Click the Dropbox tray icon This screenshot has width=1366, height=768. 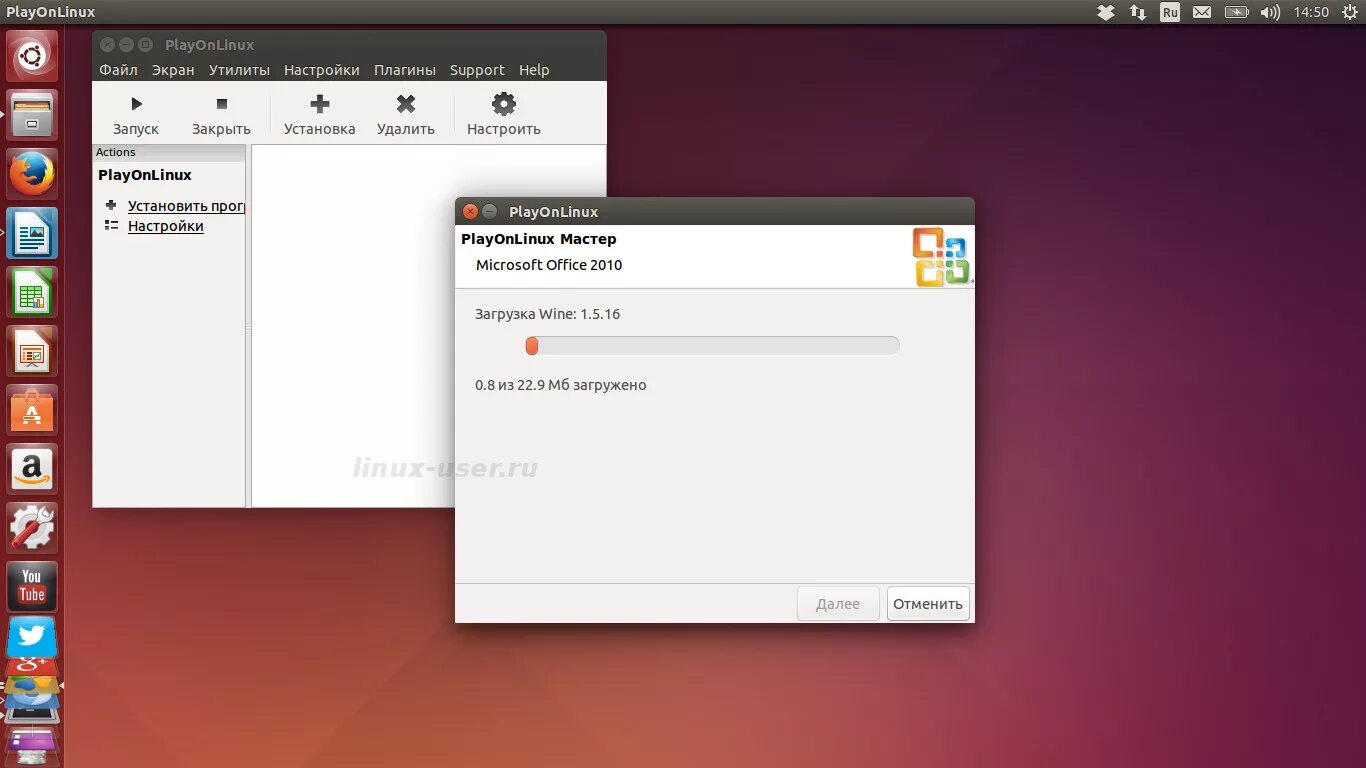tap(1106, 12)
